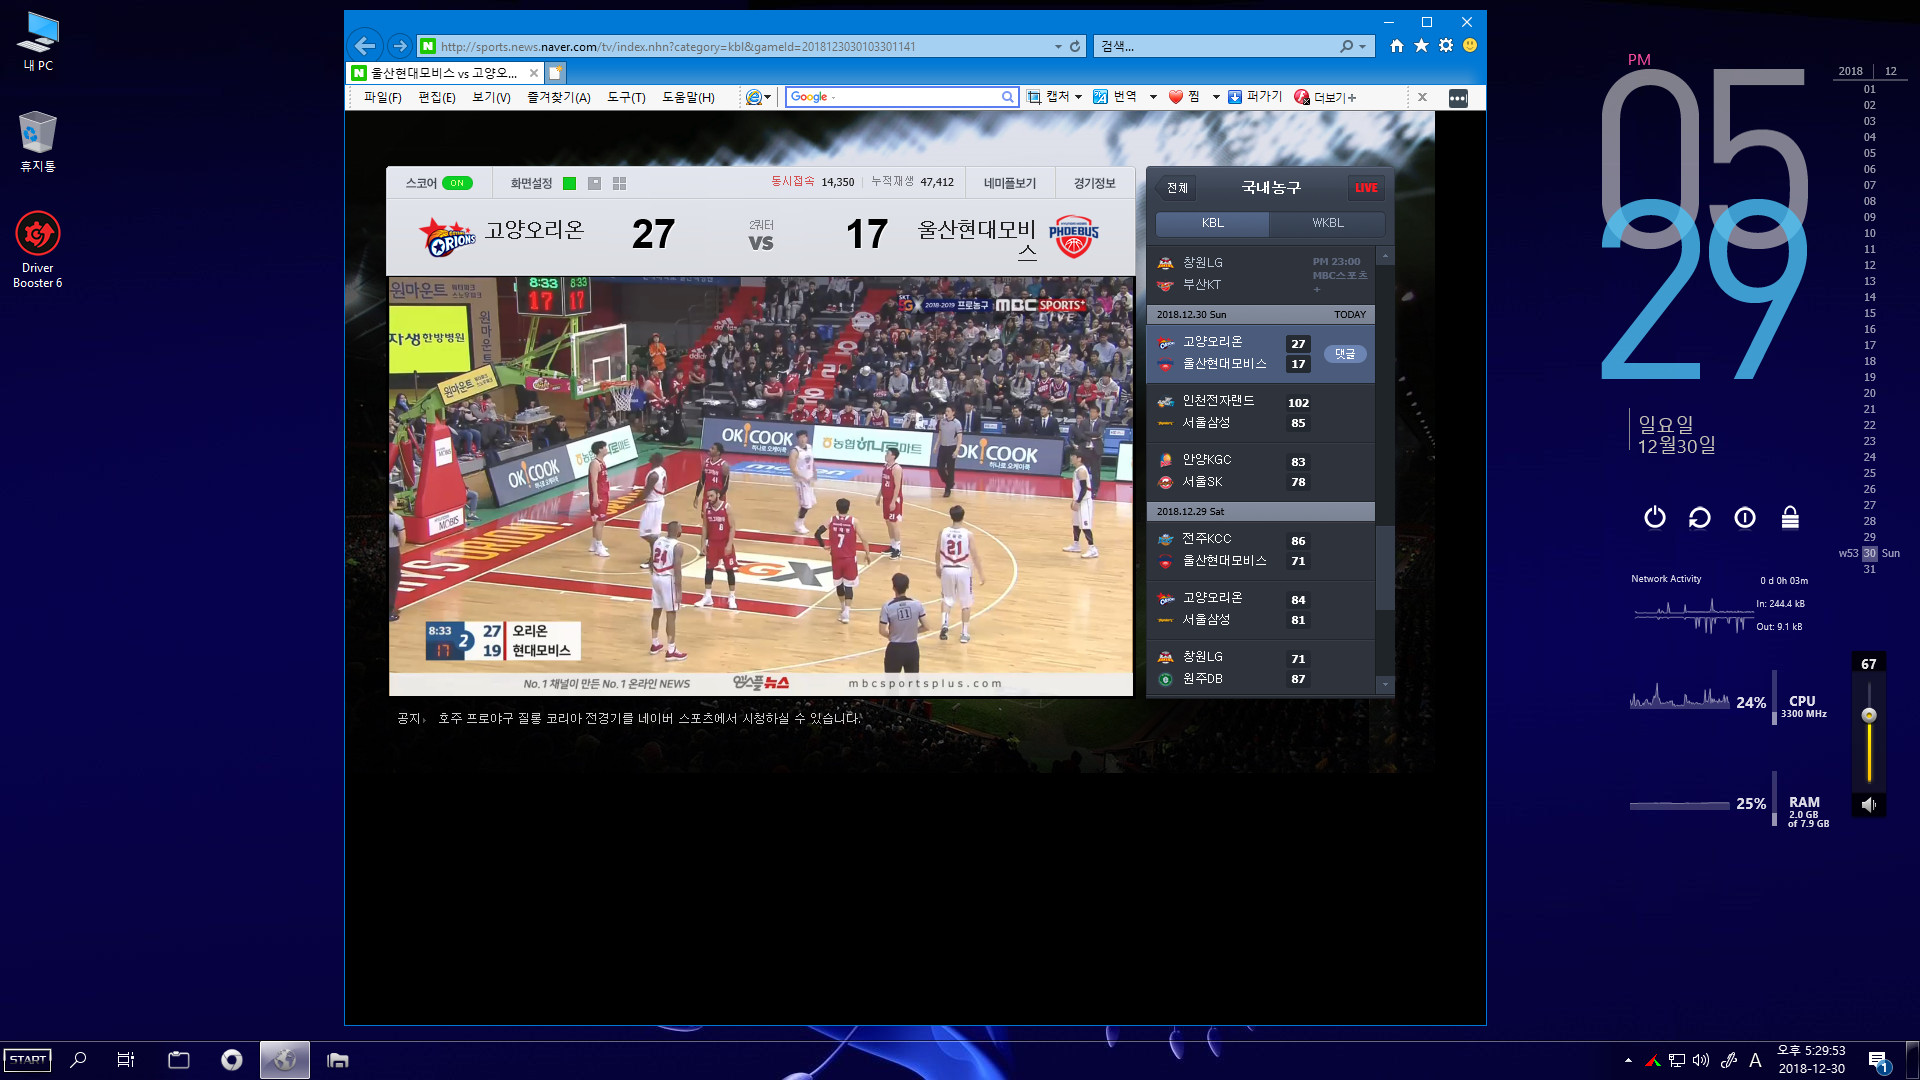Open taskbar search magnifier
This screenshot has width=1920, height=1080.
[78, 1060]
